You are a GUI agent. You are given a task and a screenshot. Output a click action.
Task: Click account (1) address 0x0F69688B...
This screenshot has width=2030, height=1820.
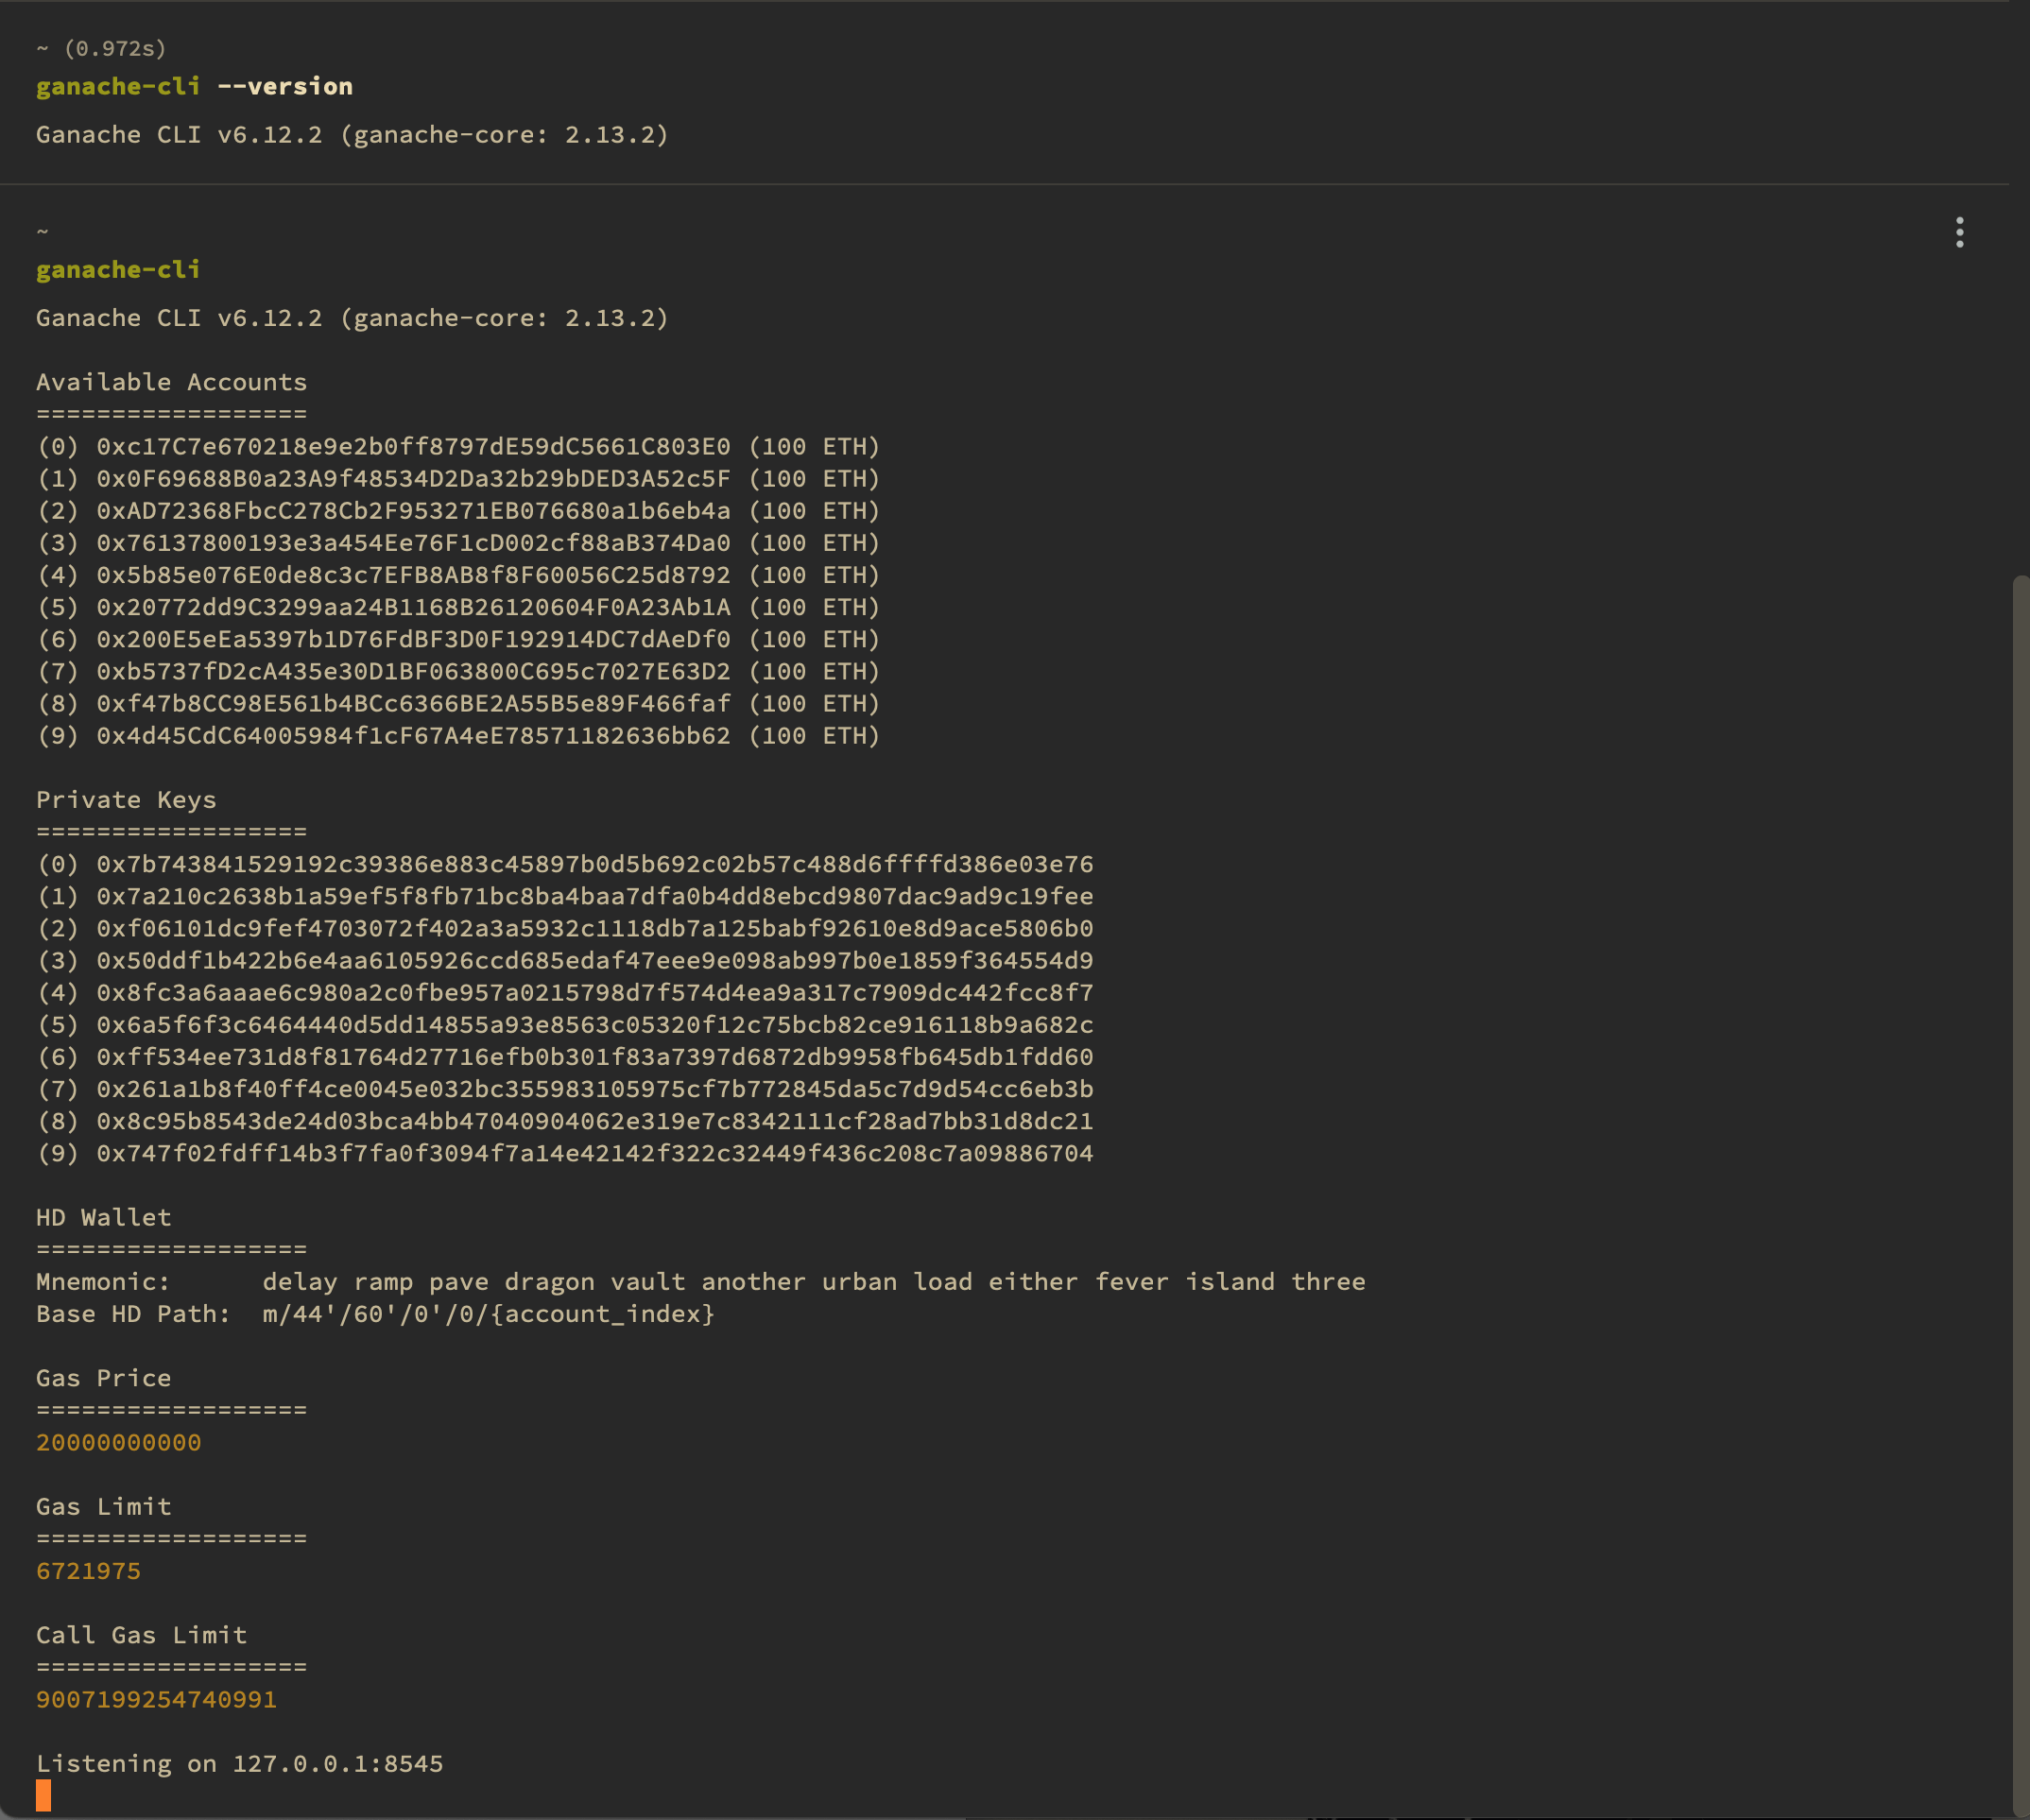coord(413,479)
